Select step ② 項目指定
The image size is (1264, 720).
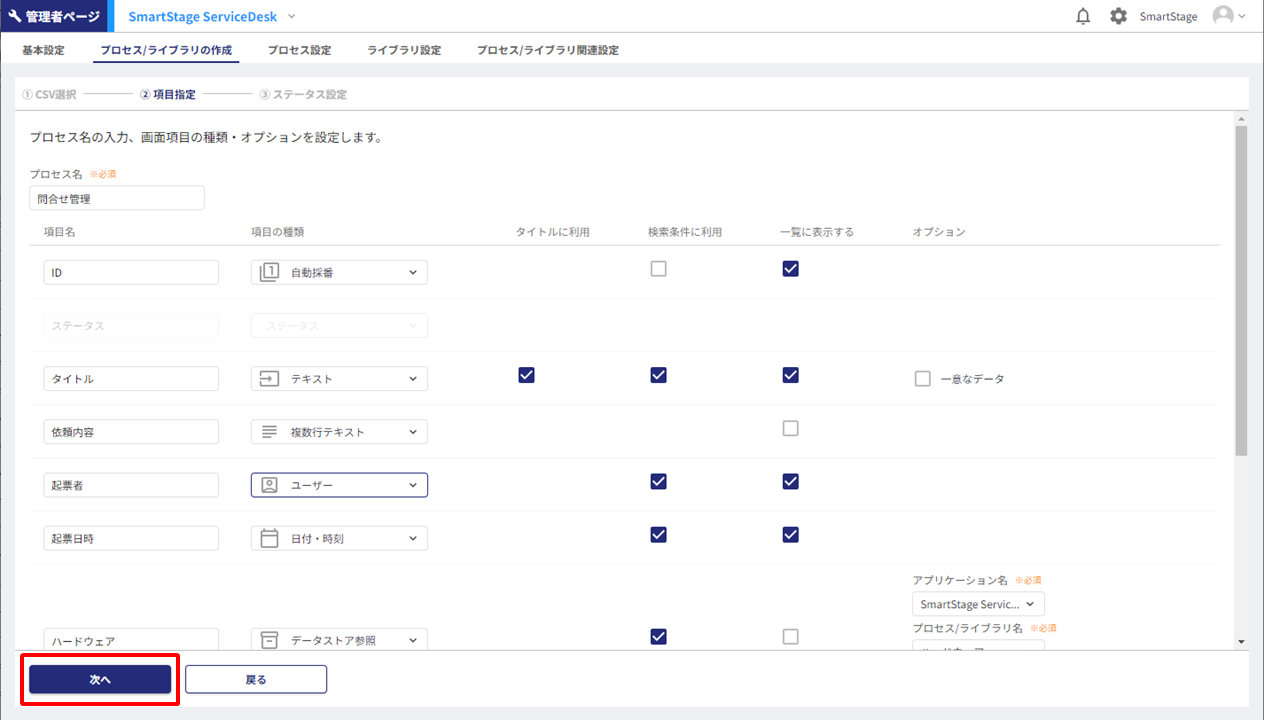(168, 94)
